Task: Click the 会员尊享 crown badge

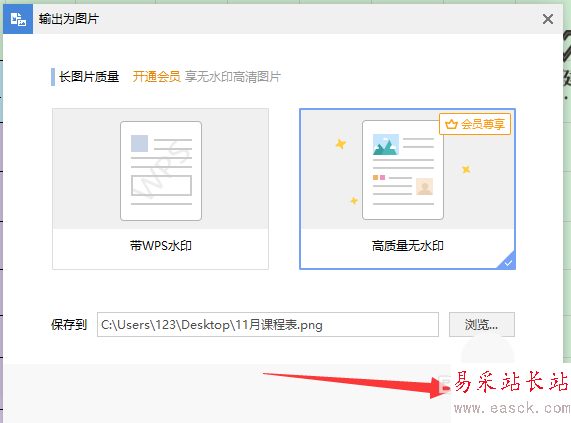Action: [475, 124]
